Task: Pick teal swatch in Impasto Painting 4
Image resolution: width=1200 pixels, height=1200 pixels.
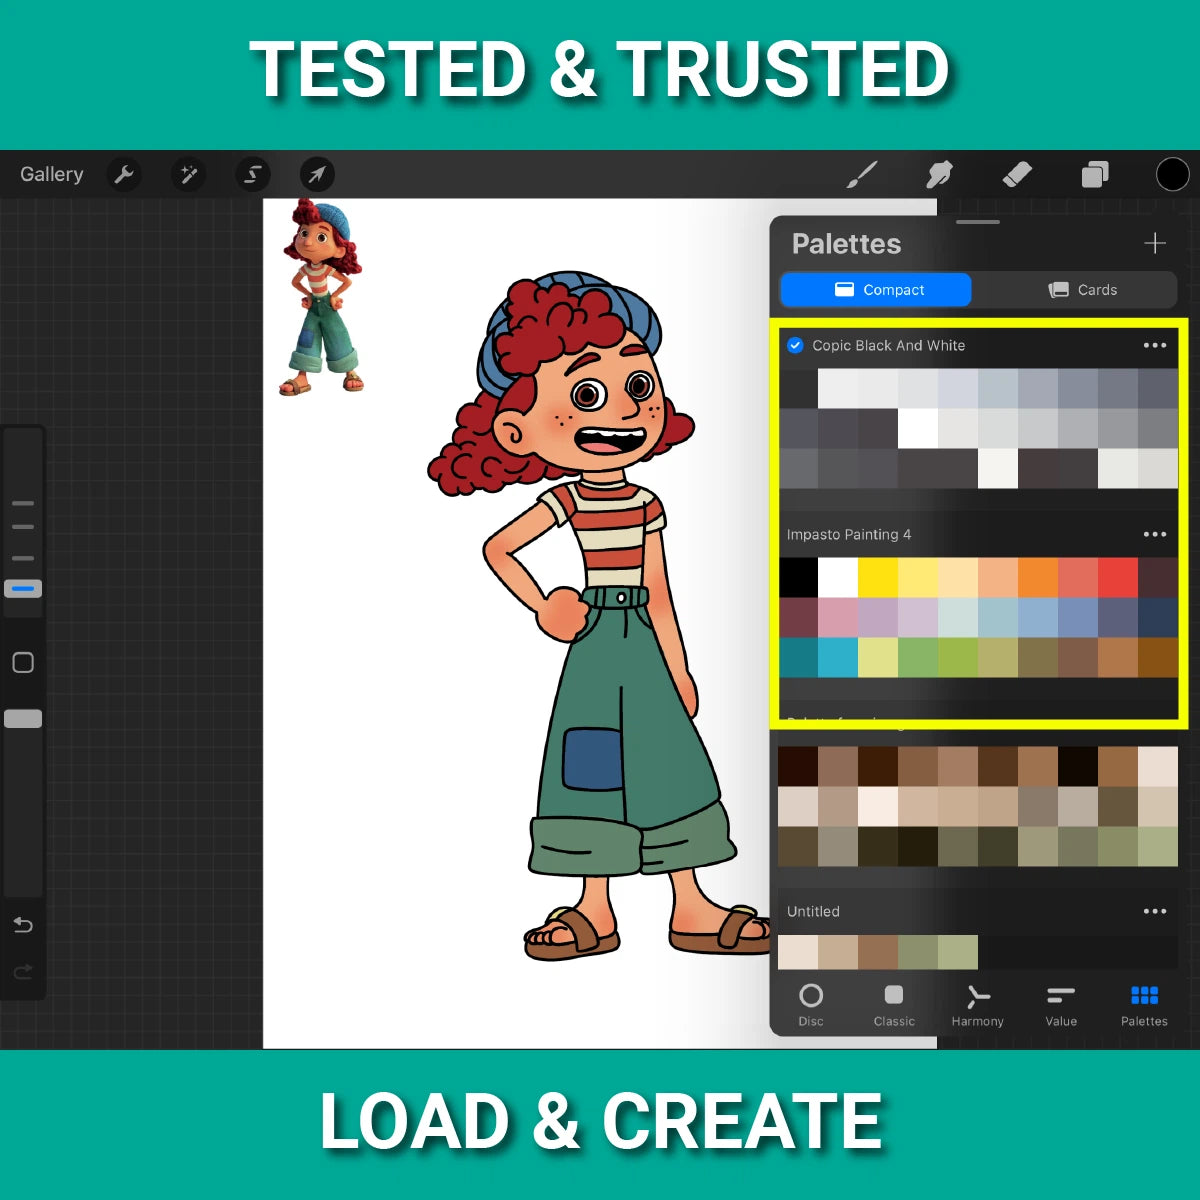Action: click(798, 657)
